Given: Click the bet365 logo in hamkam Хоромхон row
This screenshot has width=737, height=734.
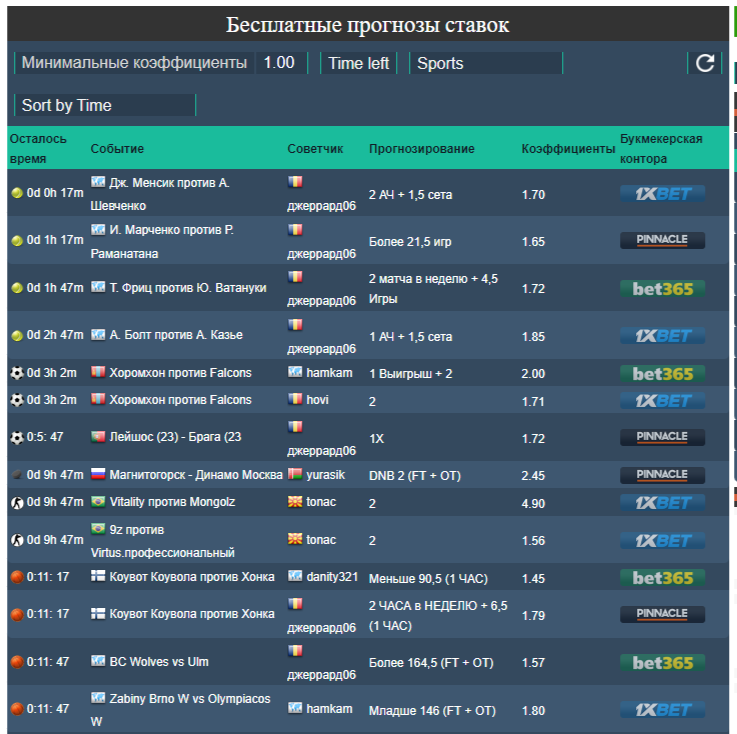Looking at the screenshot, I should (662, 374).
